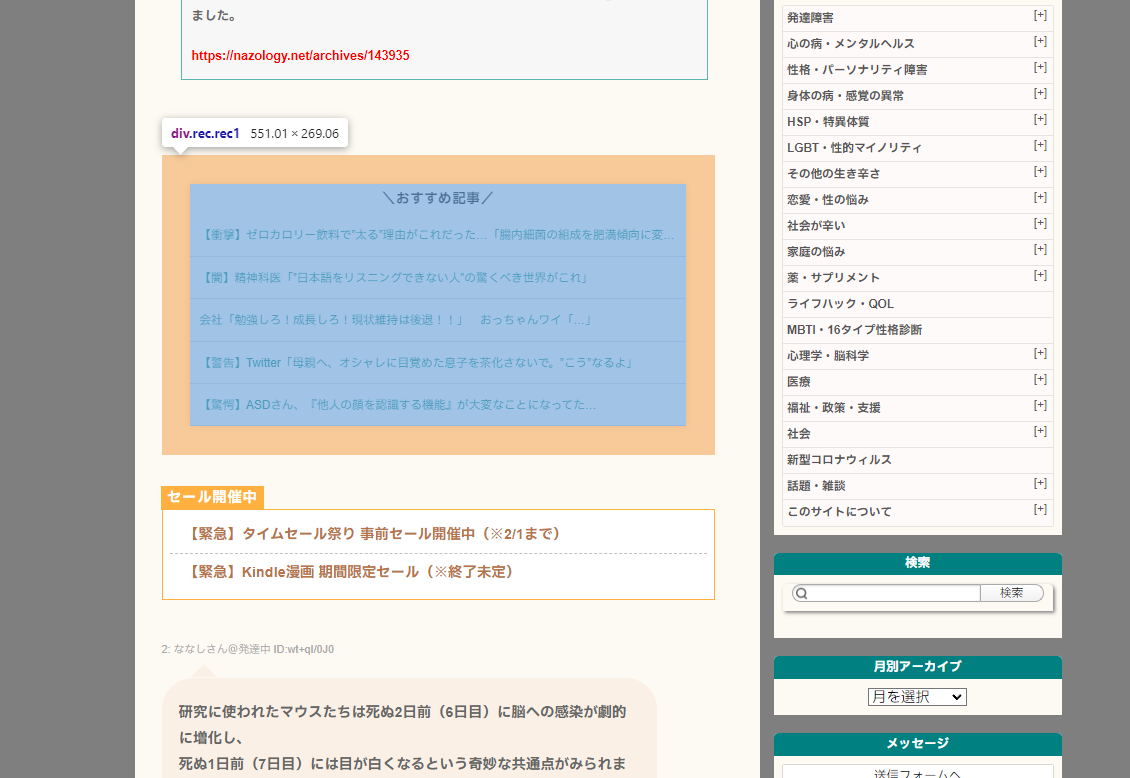Expand 話題・雑談 with the [+] icon
The height and width of the screenshot is (778, 1130).
1040,483
